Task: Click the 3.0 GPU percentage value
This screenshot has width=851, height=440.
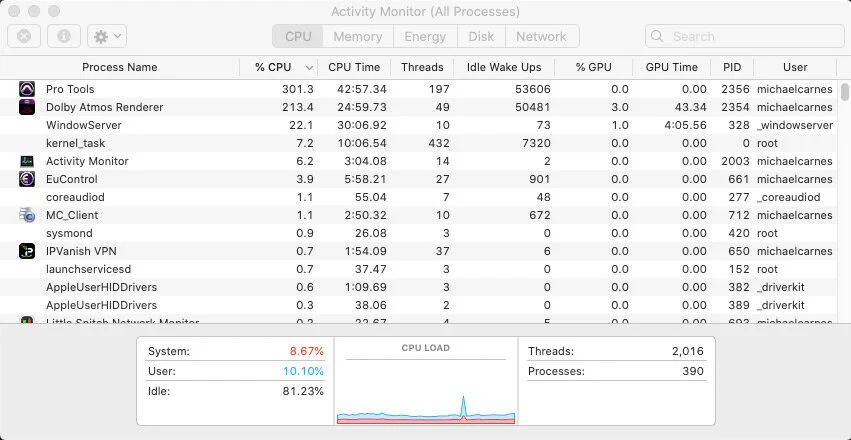Action: click(620, 107)
